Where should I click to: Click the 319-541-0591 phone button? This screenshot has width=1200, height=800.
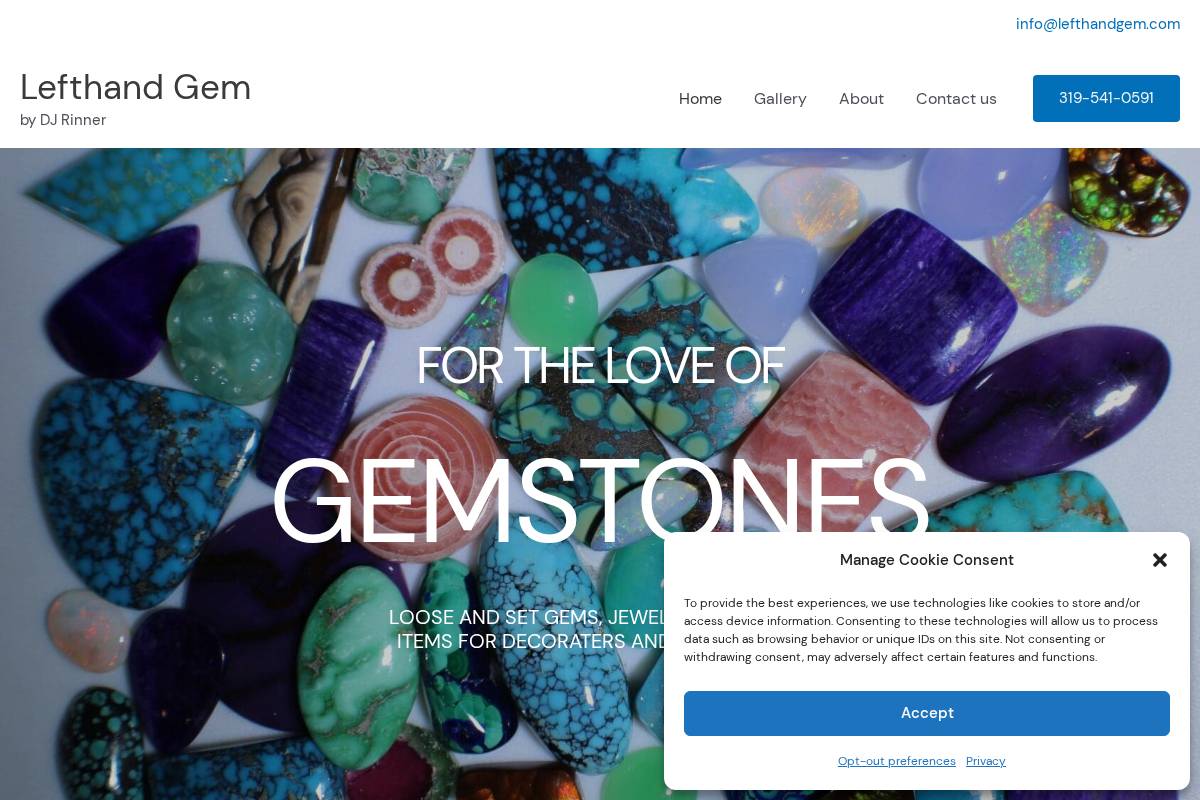tap(1106, 98)
